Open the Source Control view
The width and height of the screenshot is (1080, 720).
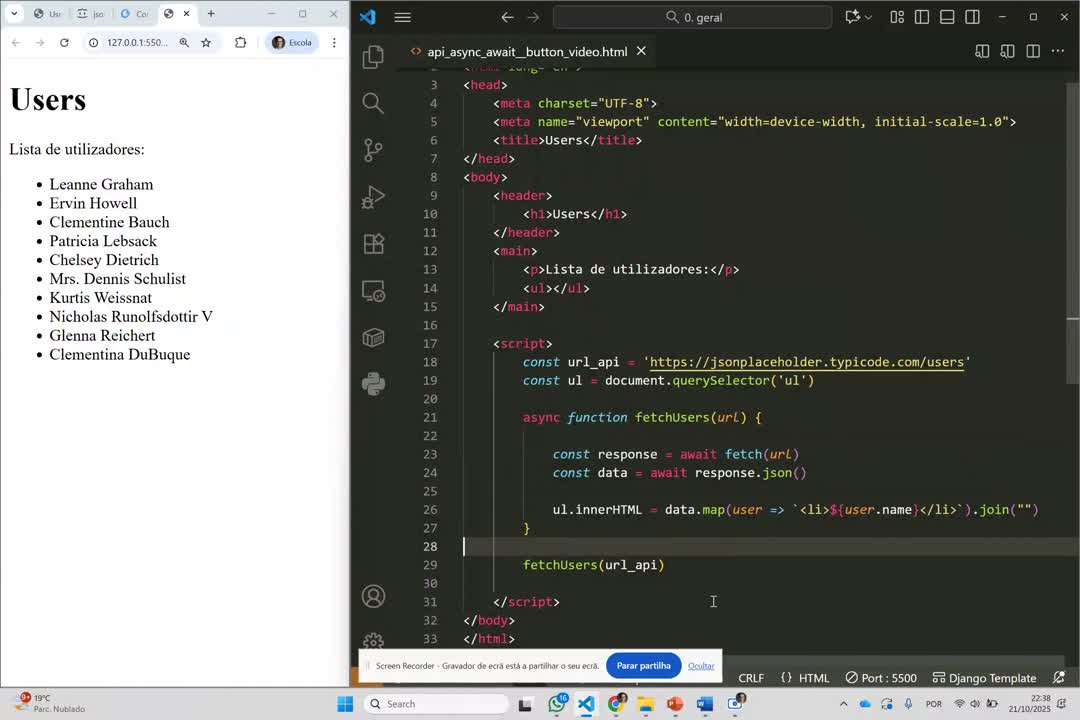[373, 150]
